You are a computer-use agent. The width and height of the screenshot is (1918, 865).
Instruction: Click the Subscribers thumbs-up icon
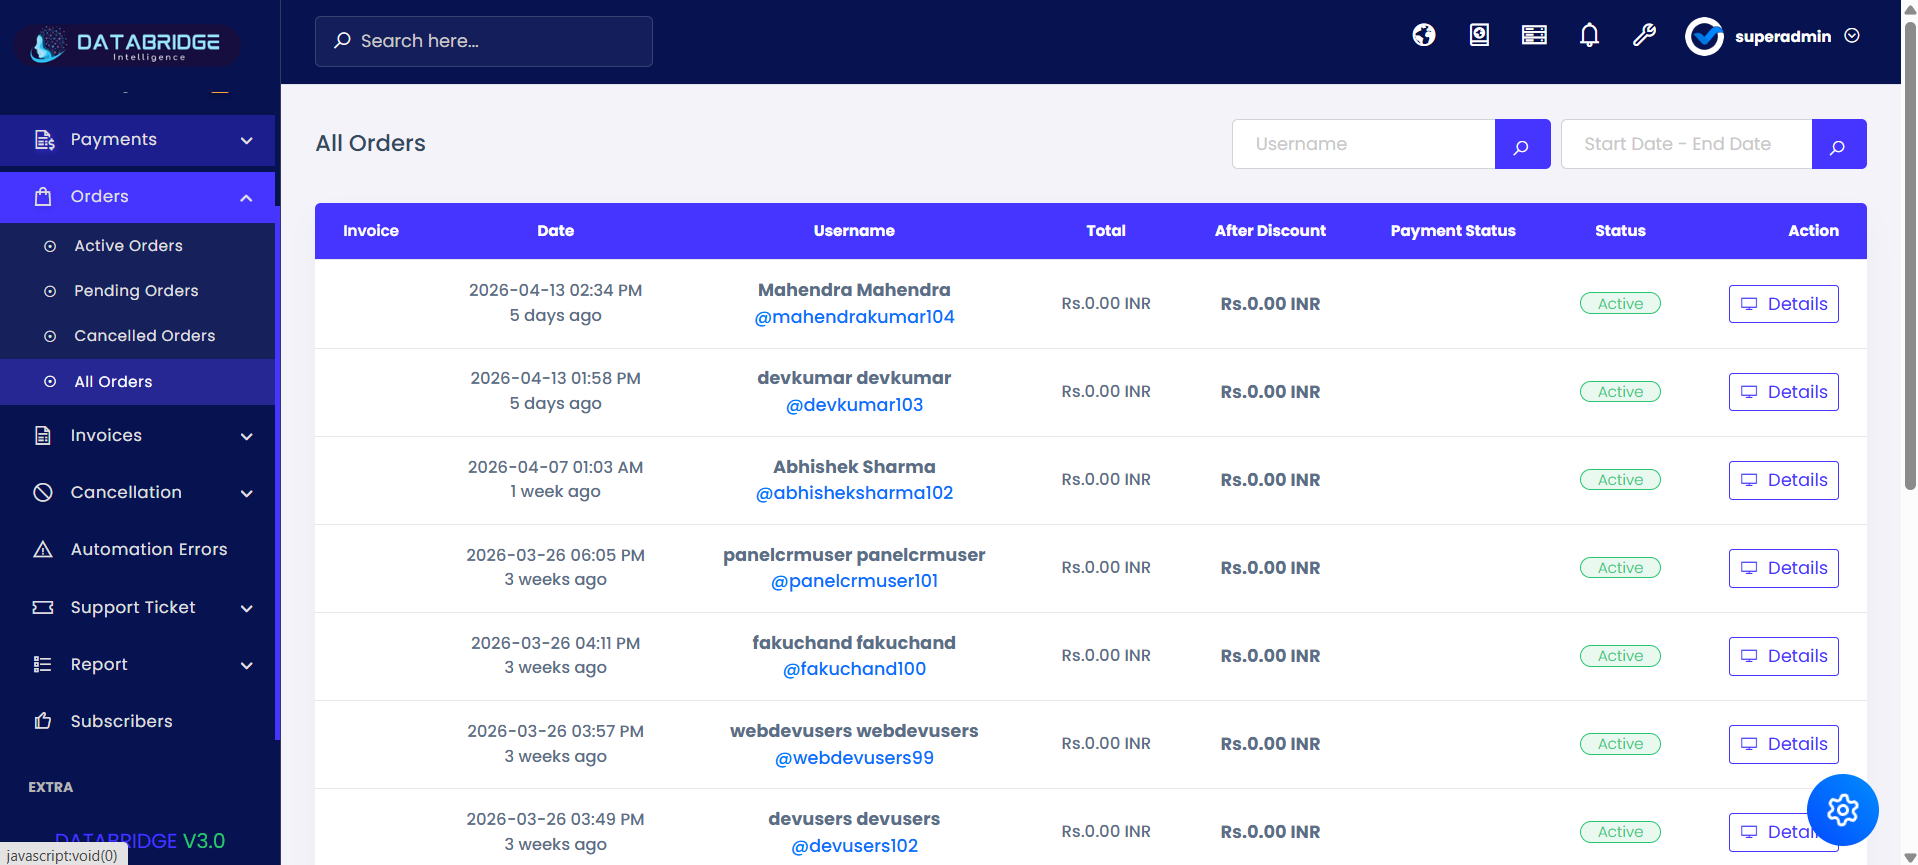click(43, 721)
